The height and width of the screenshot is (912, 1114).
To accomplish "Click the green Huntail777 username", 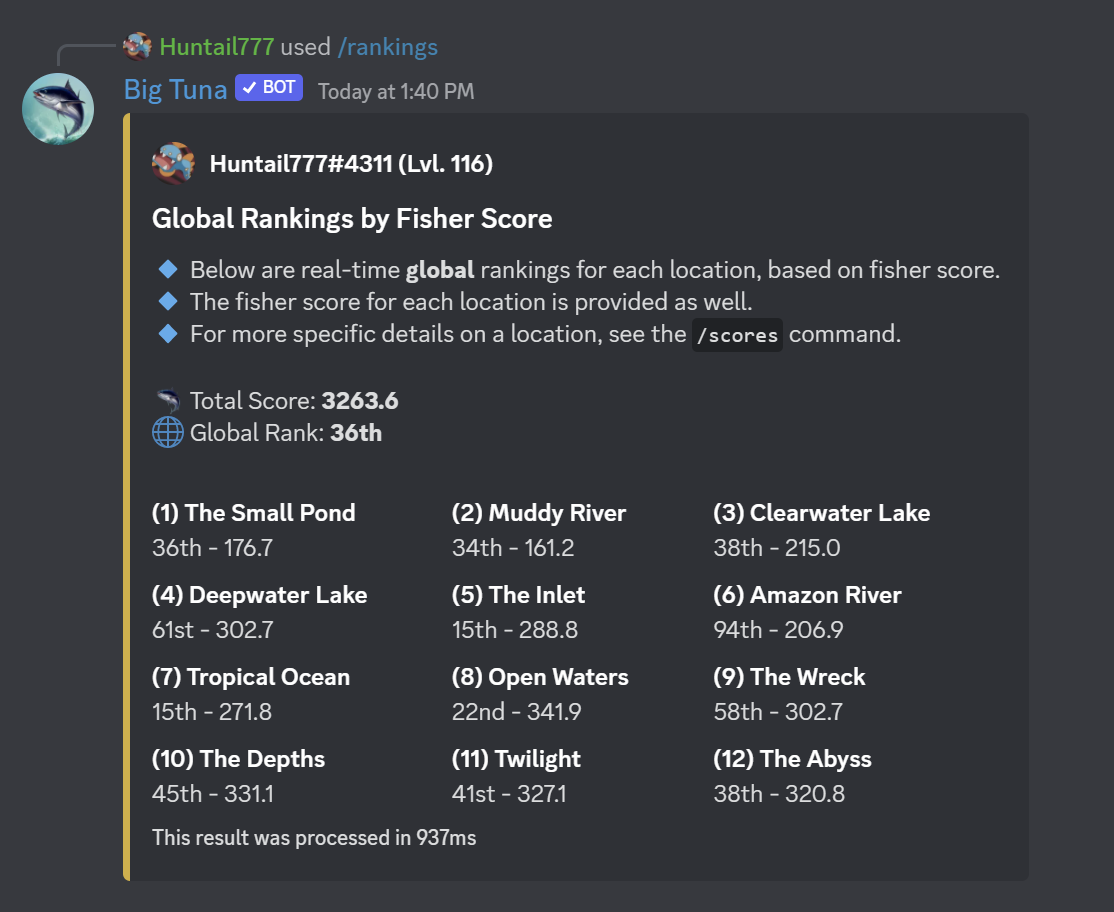I will (217, 47).
